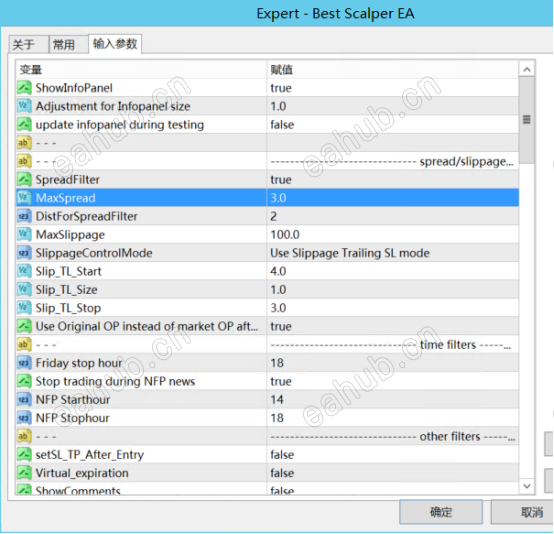Select the Friday stop hour variable name
Image resolution: width=554 pixels, height=534 pixels.
(x=79, y=363)
